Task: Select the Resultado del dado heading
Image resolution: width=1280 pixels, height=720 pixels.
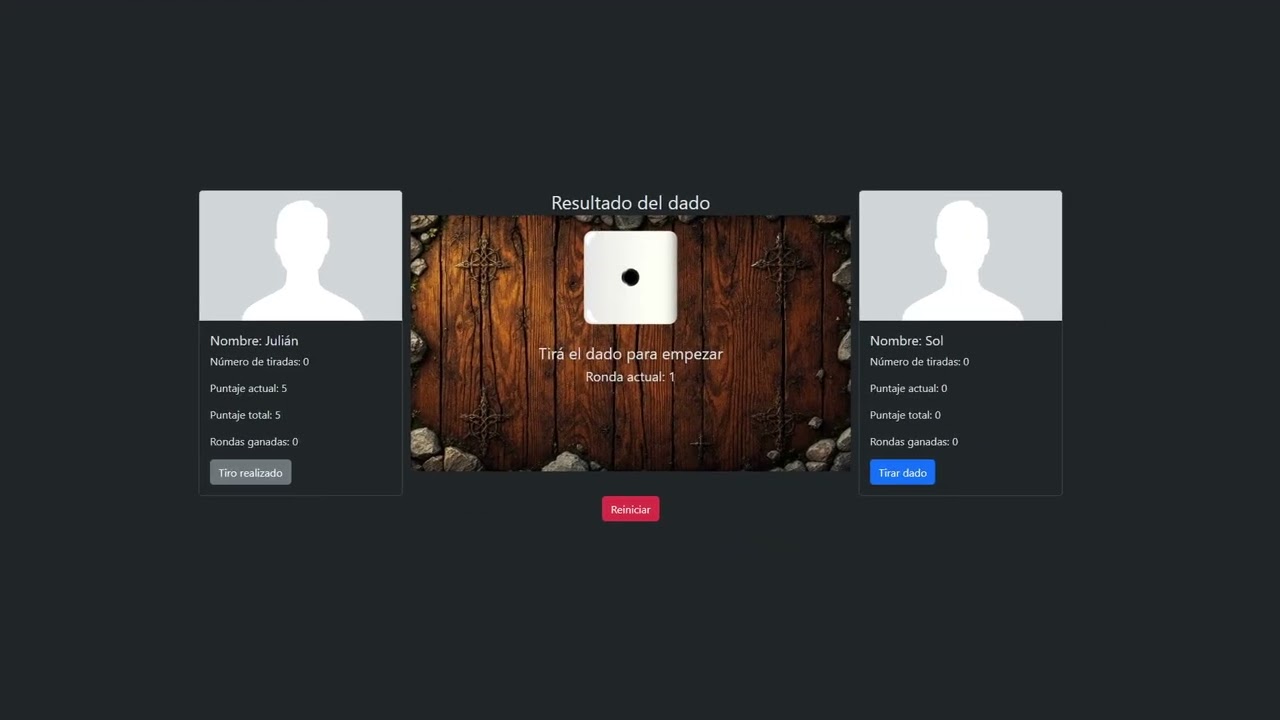Action: tap(630, 203)
